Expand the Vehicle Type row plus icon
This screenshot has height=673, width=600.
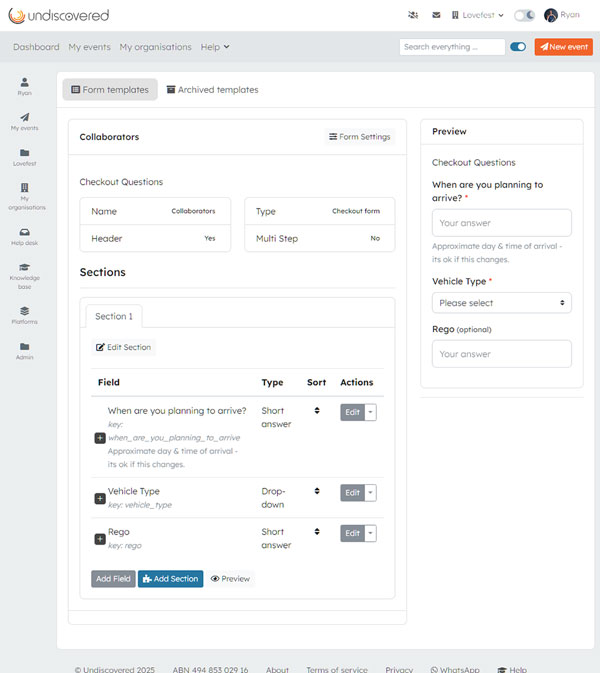pyautogui.click(x=100, y=498)
